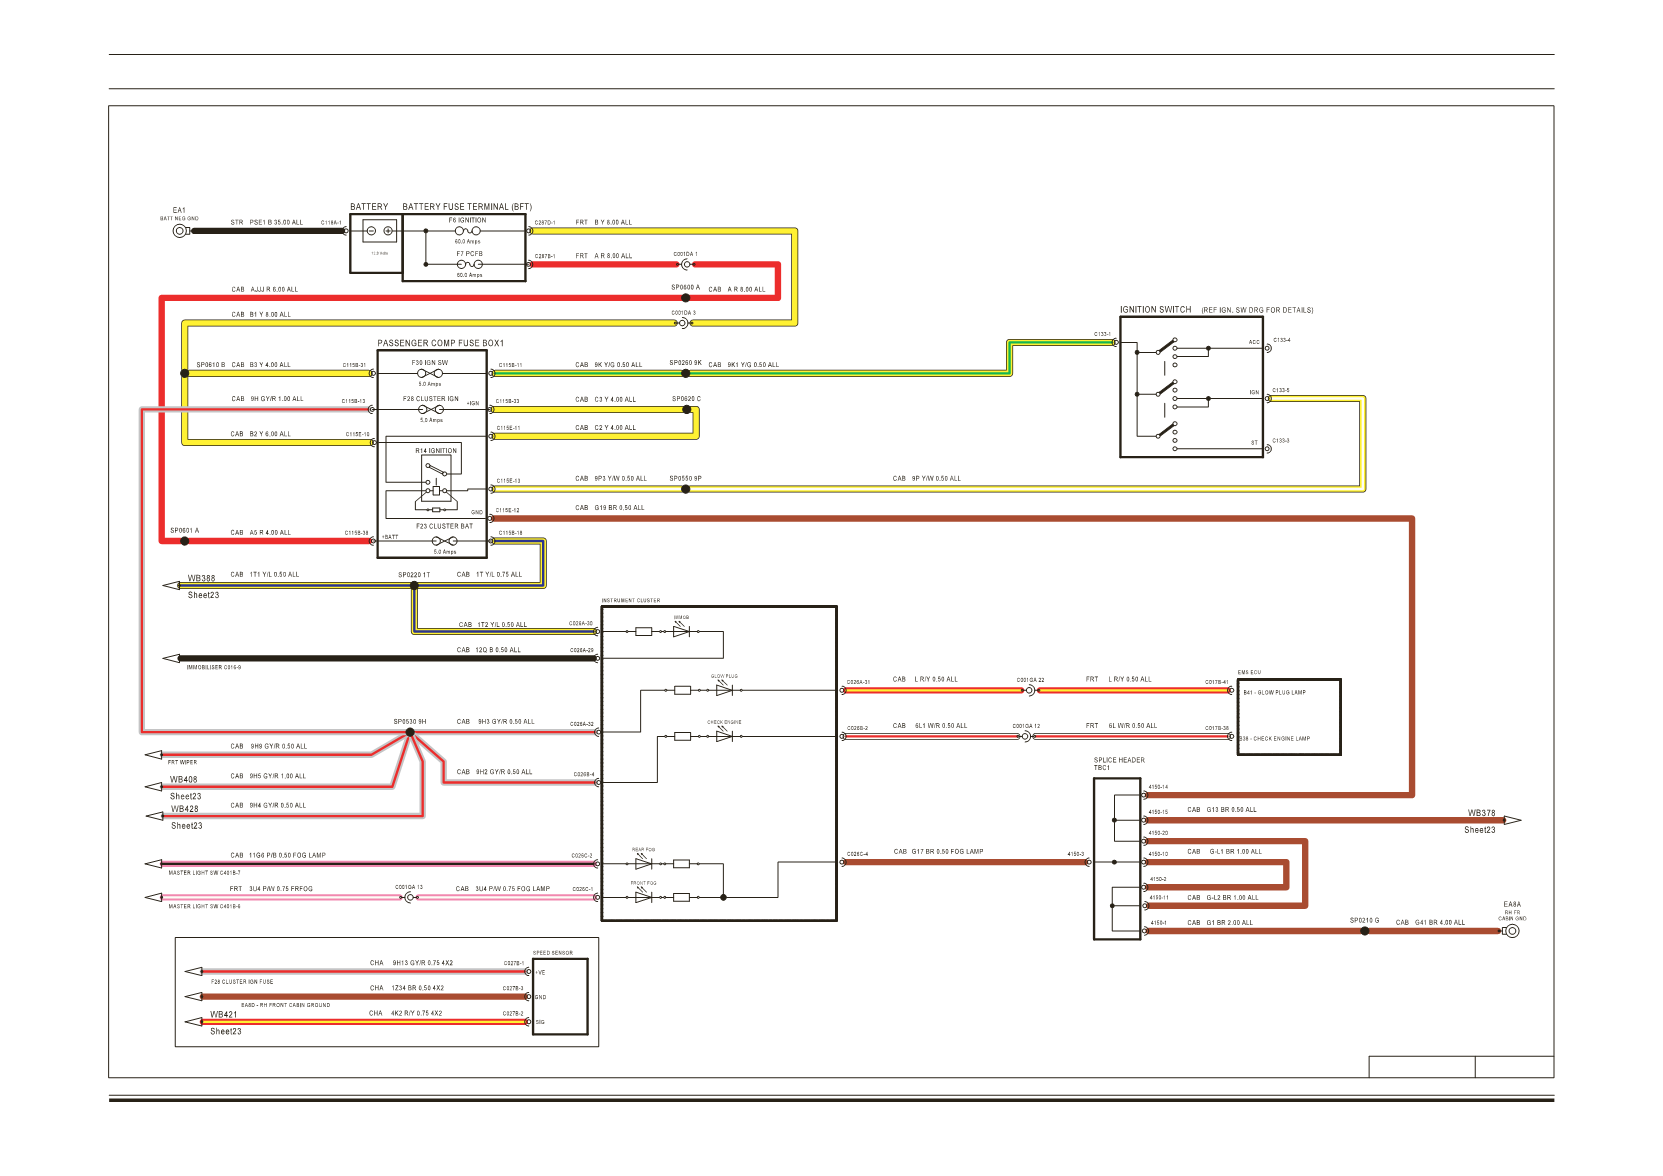The height and width of the screenshot is (1176, 1663).
Task: Select the "CHA 9H13 GY/R 0.75 4X2" wire label
Action: click(411, 963)
